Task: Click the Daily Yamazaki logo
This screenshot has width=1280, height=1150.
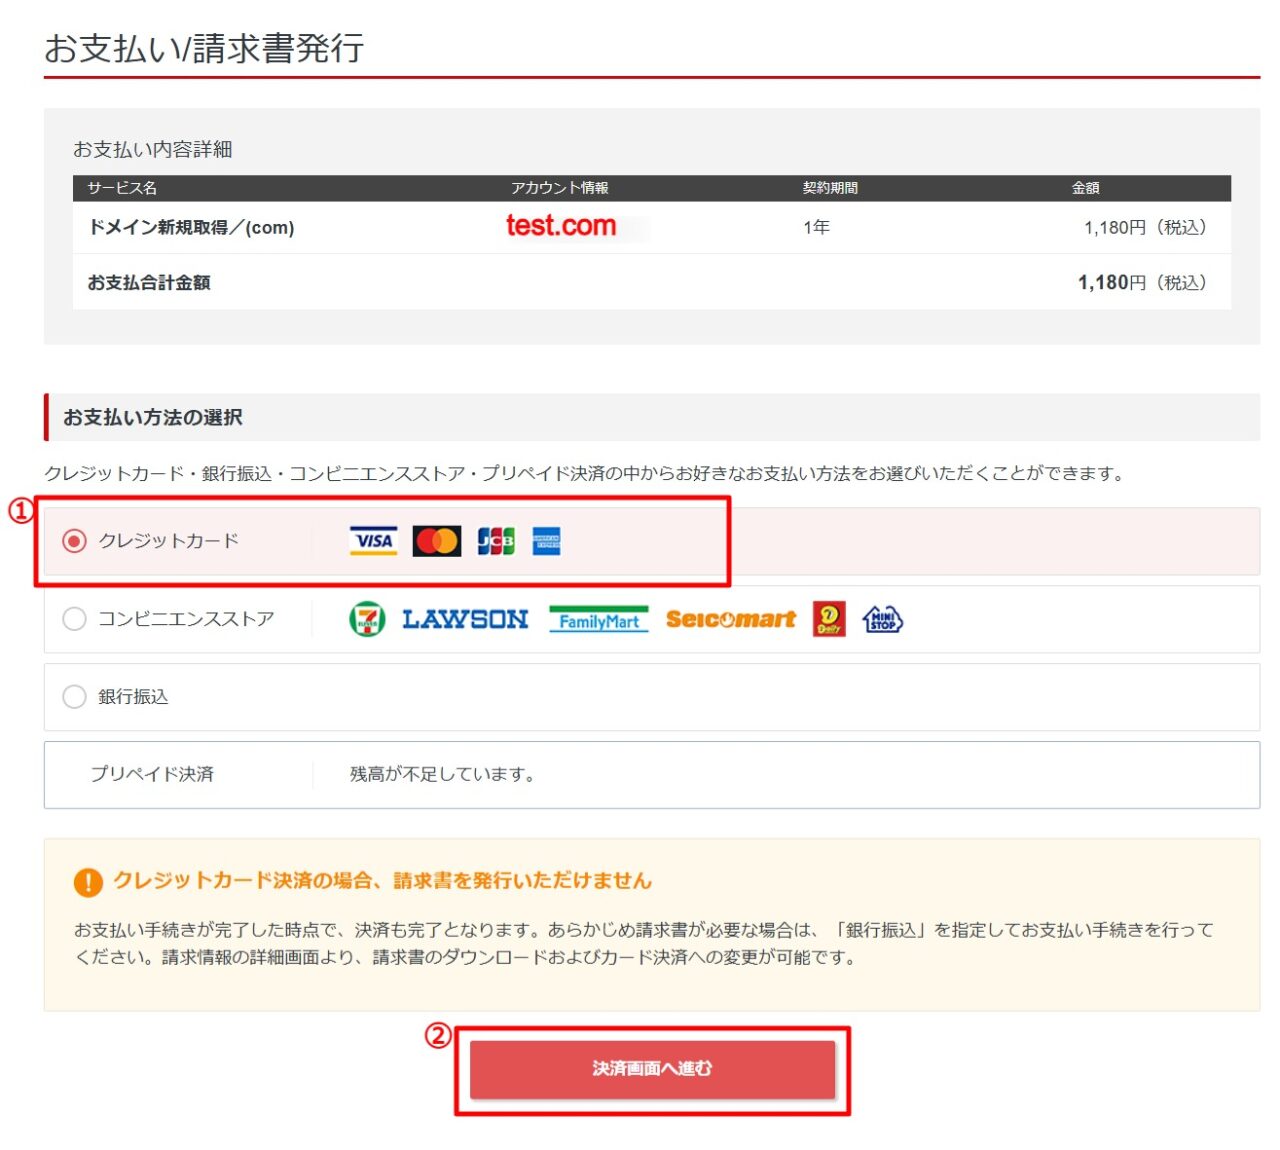Action: tap(829, 619)
